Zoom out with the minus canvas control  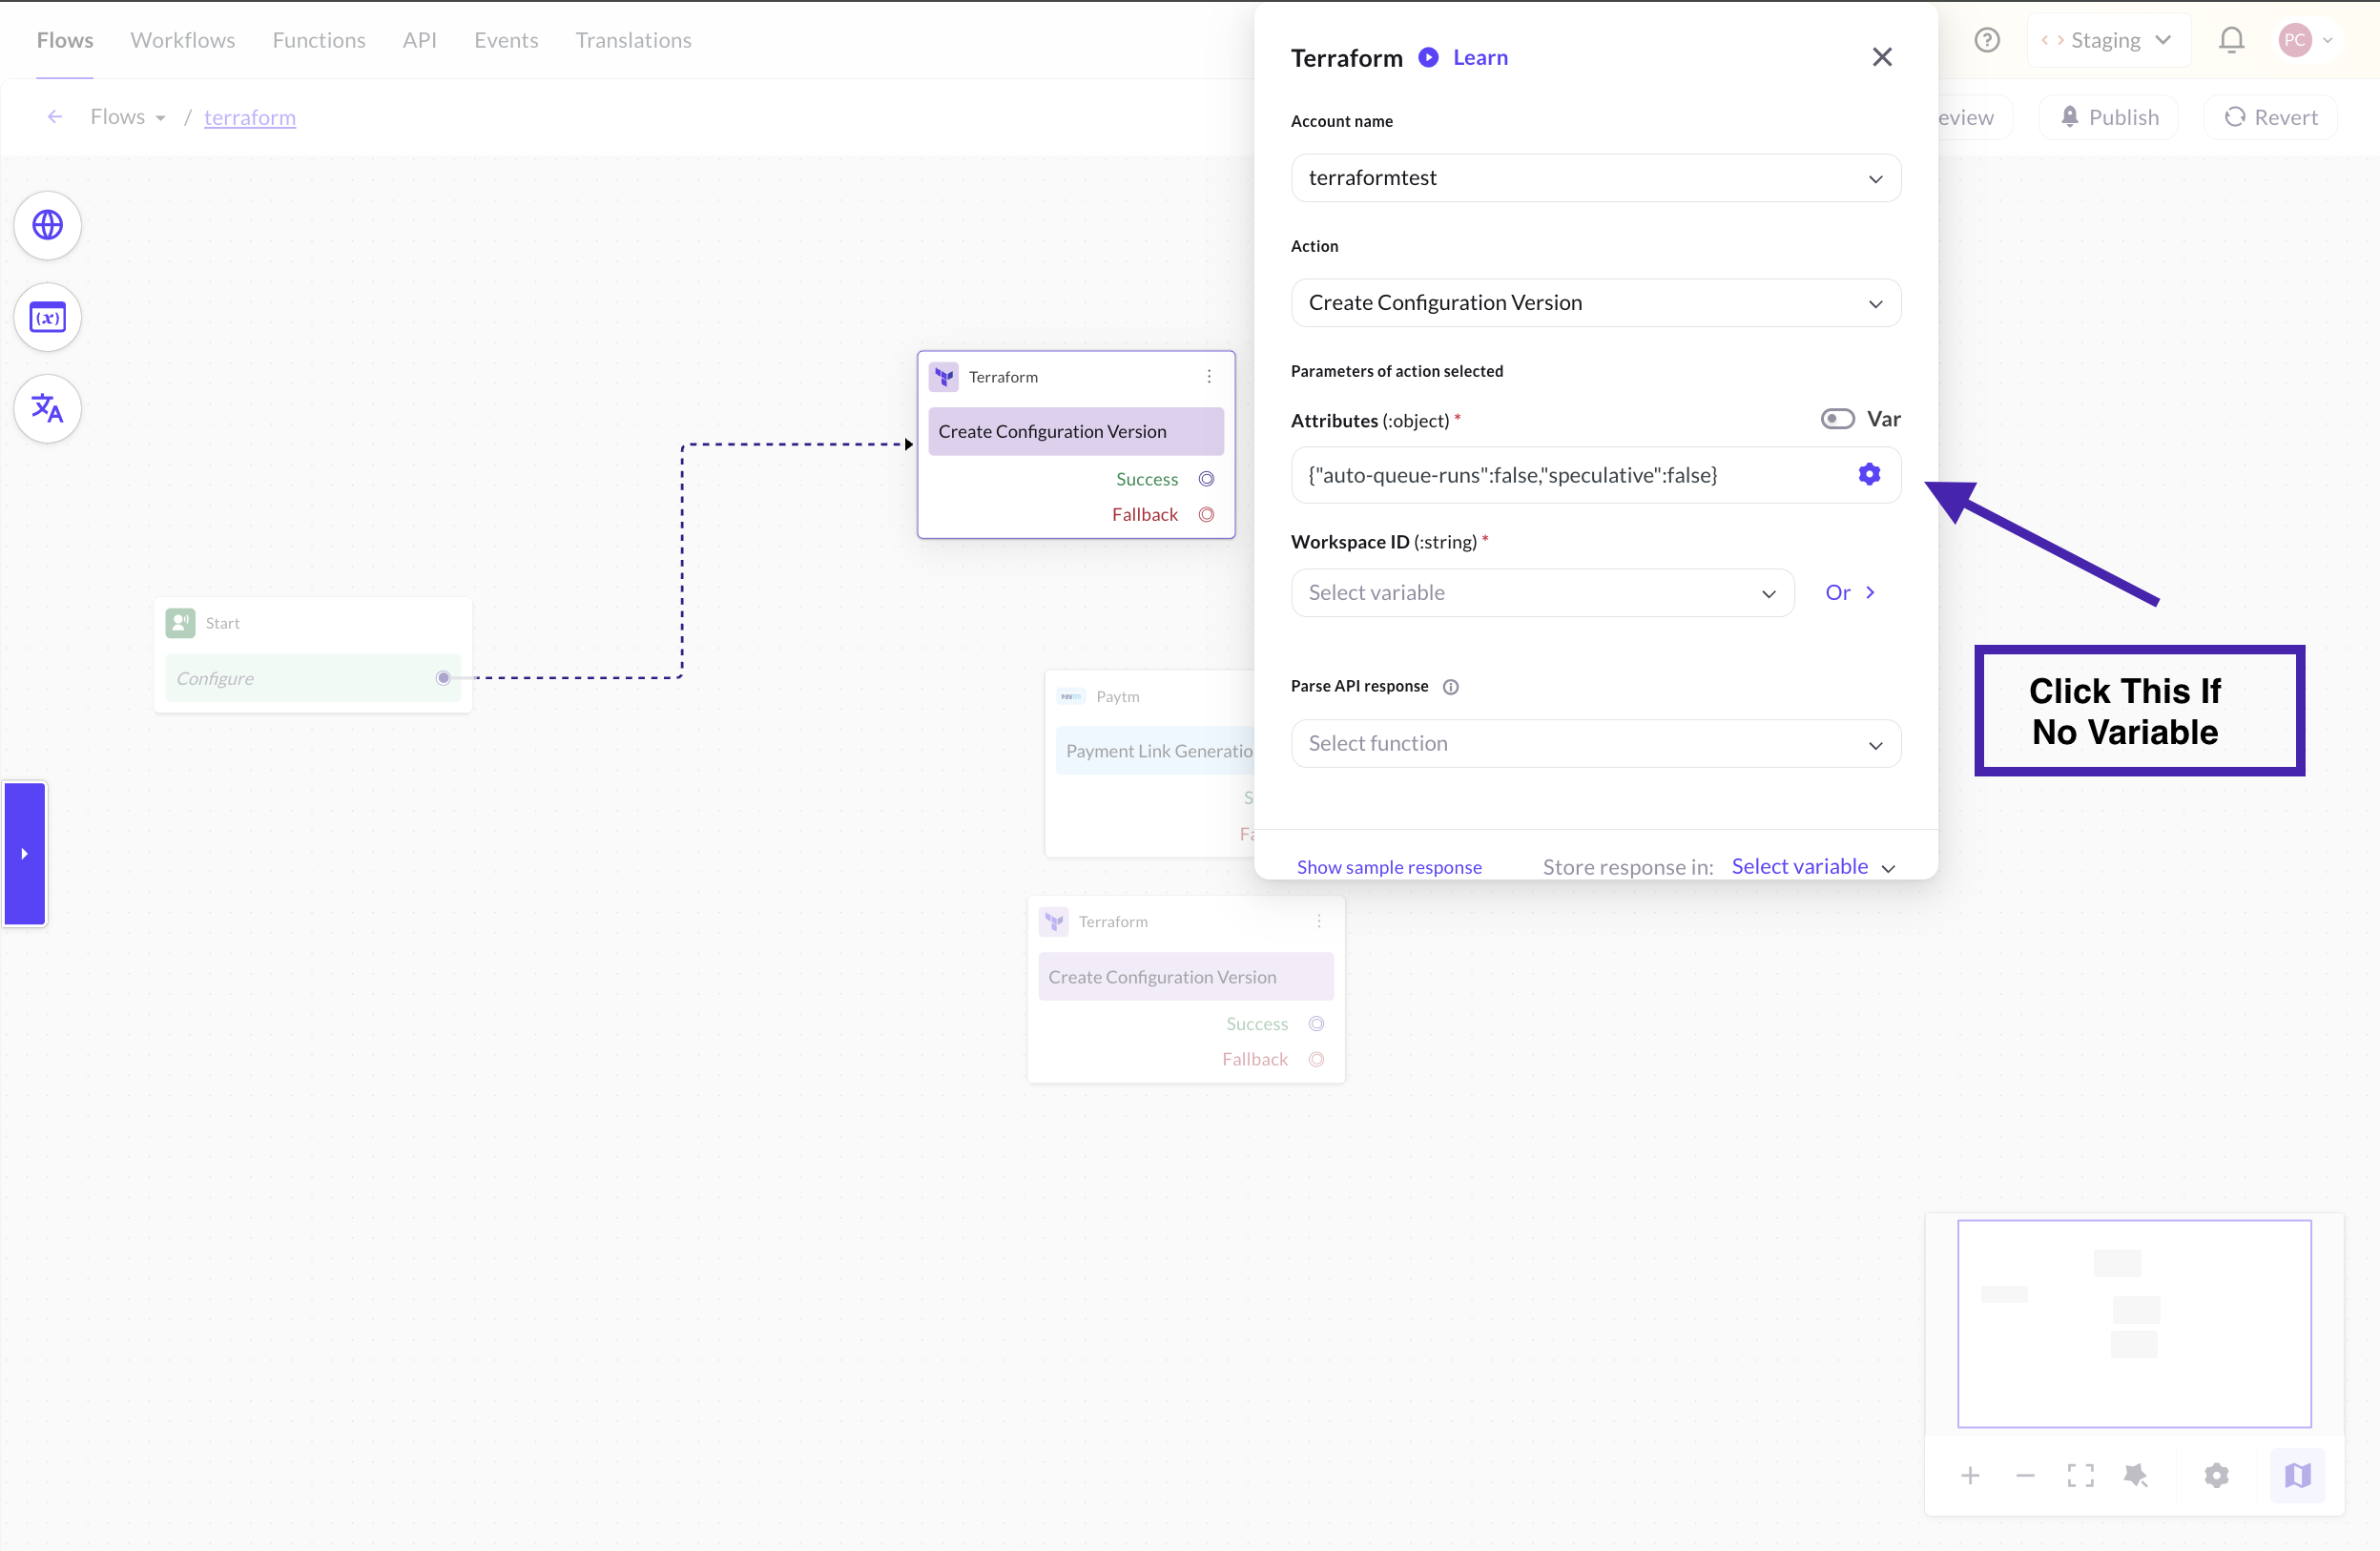coord(2025,1475)
